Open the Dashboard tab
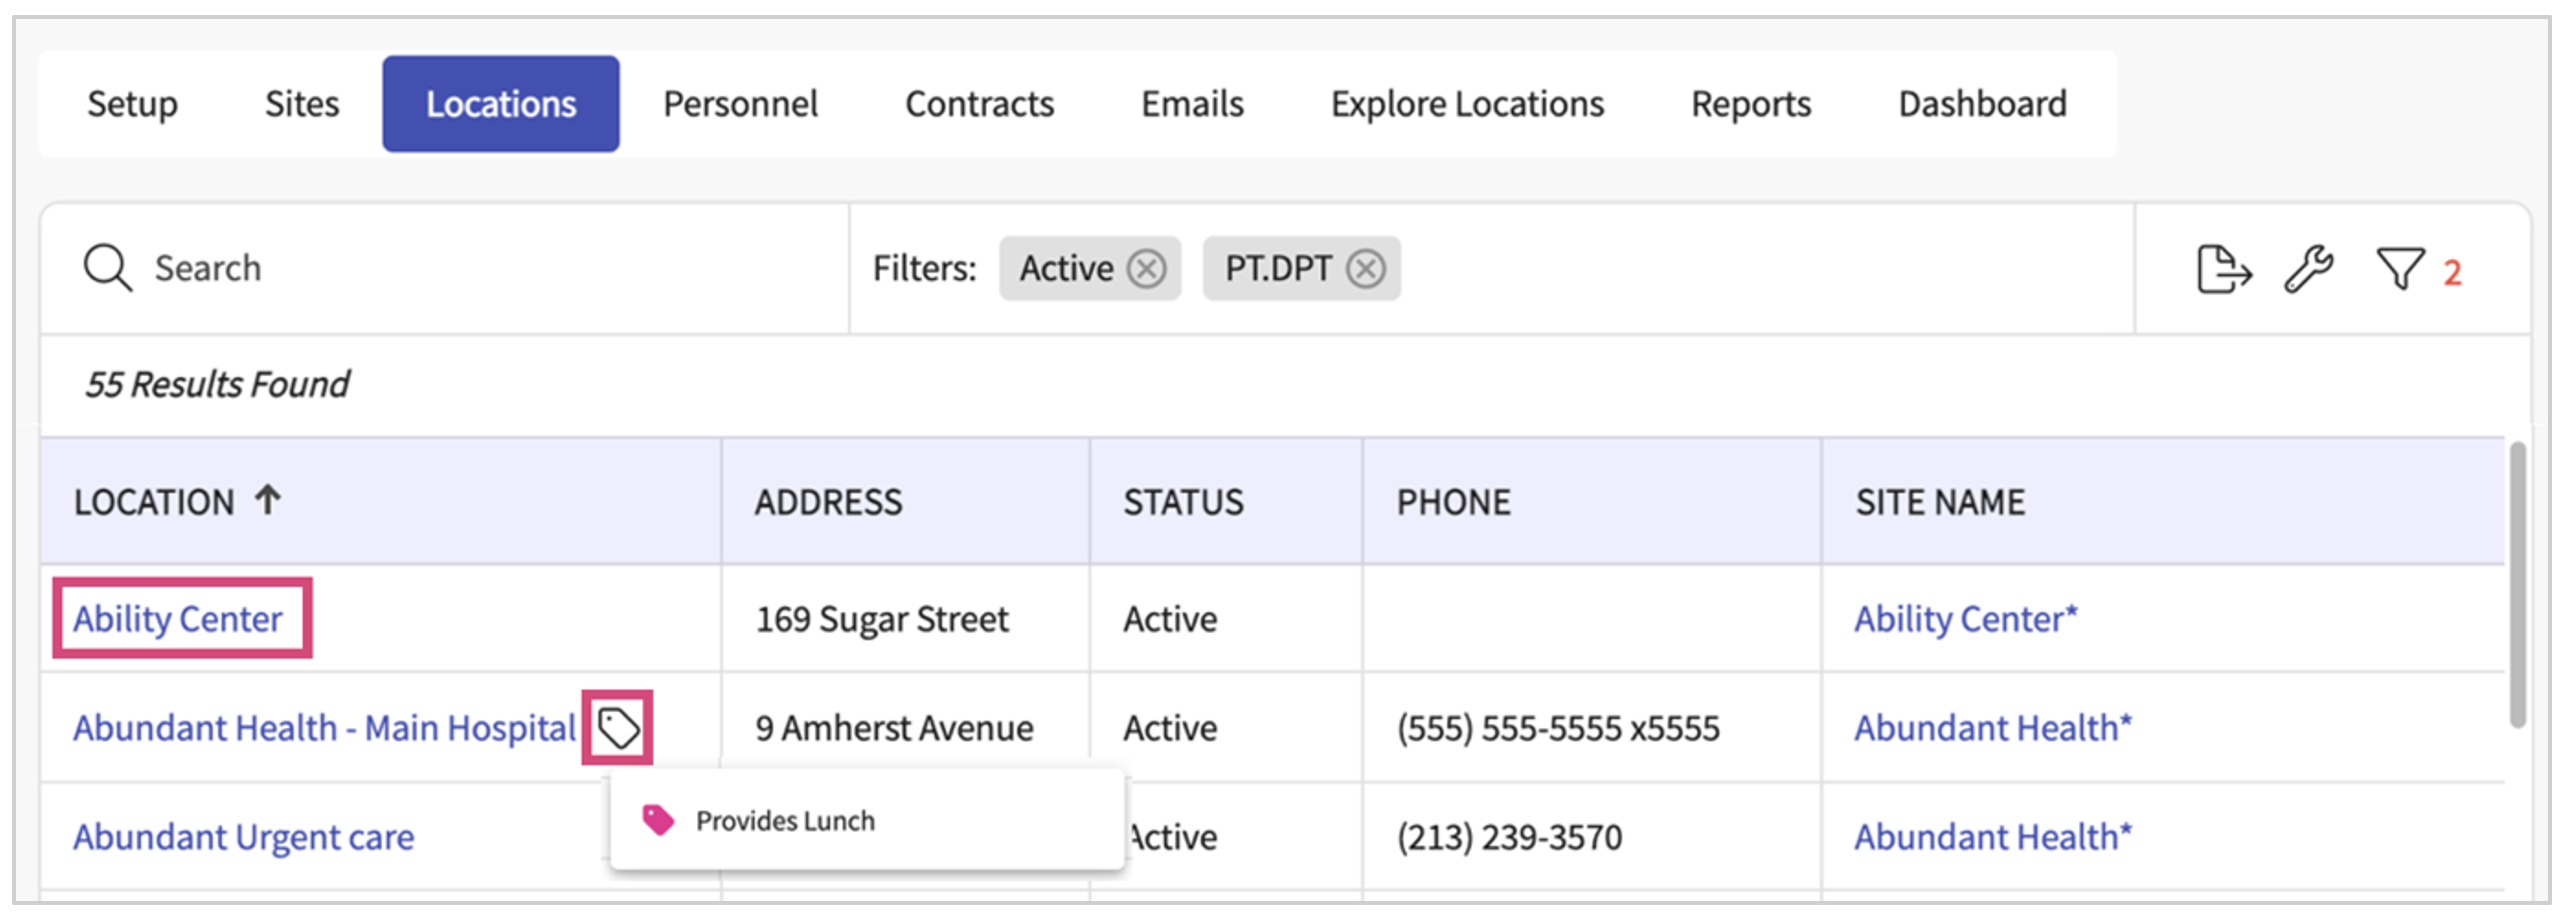The width and height of the screenshot is (2568, 916). pos(1982,104)
